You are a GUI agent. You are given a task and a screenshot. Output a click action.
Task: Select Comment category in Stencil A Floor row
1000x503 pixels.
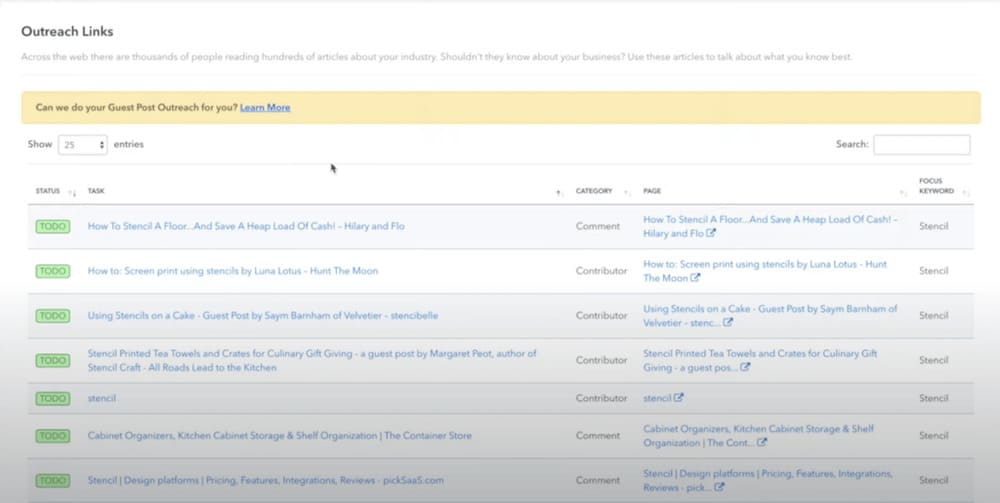pos(598,226)
